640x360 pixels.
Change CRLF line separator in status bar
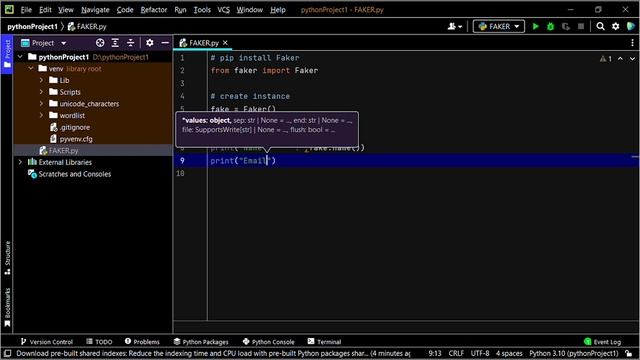[x=456, y=353]
